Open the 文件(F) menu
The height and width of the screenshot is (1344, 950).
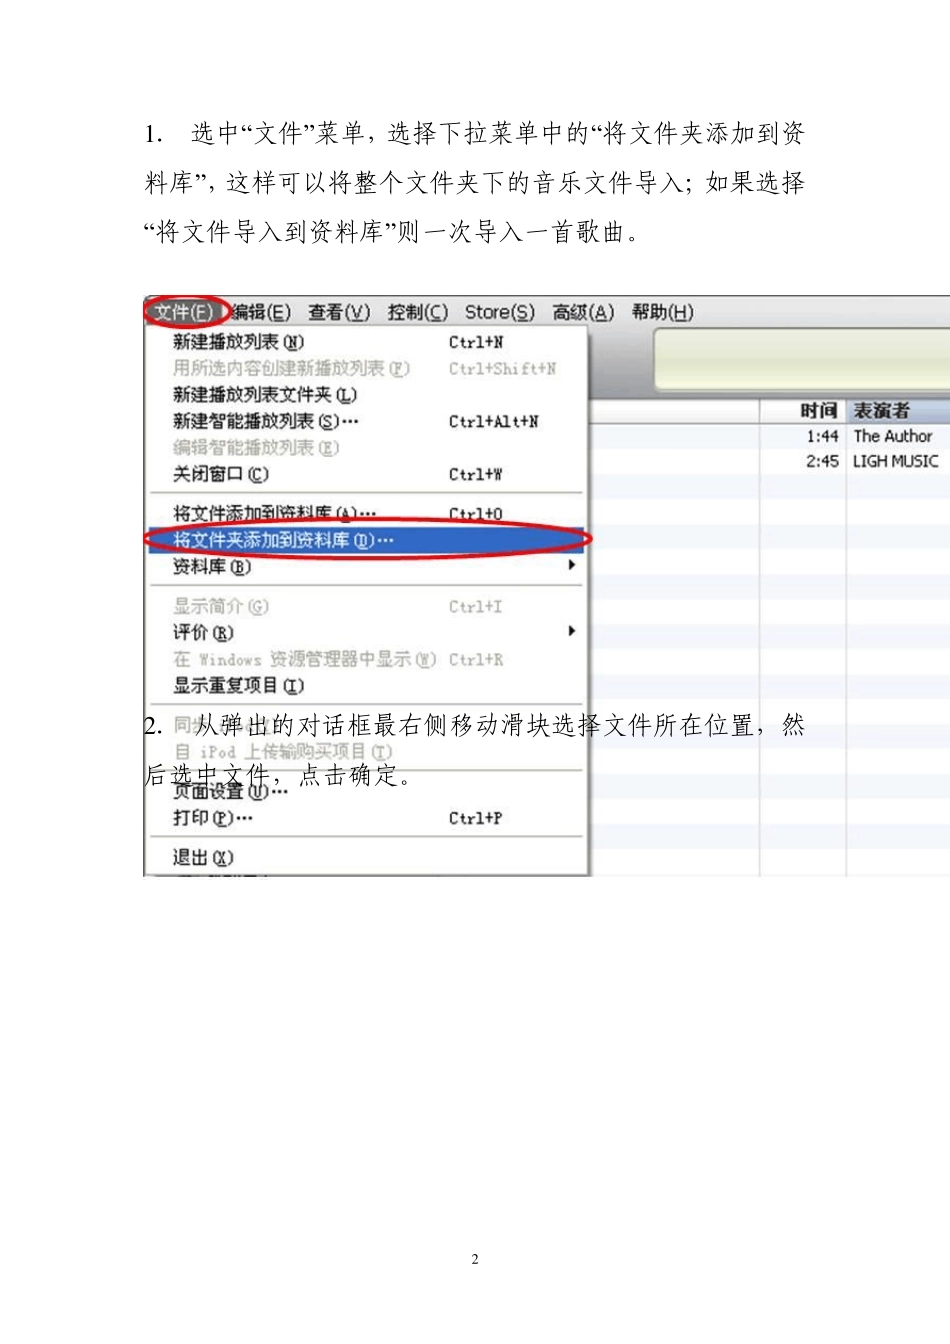click(x=185, y=312)
